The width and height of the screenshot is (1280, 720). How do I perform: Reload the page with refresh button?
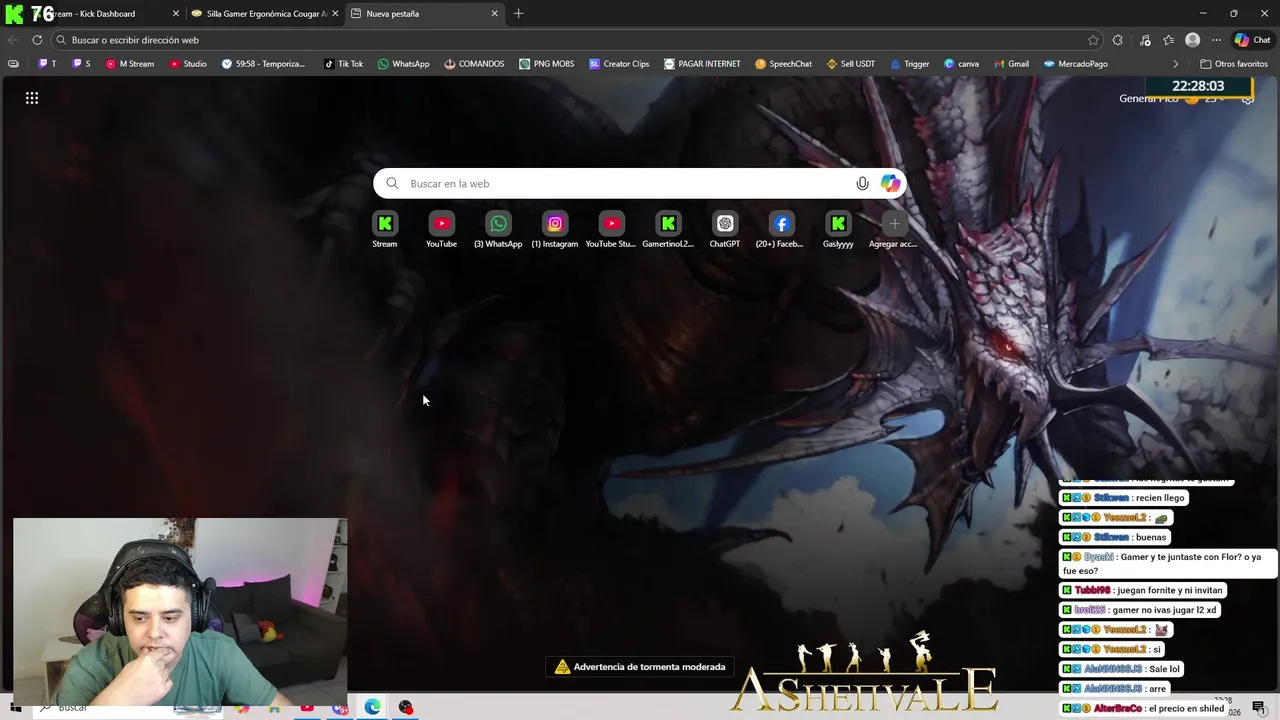tap(37, 40)
